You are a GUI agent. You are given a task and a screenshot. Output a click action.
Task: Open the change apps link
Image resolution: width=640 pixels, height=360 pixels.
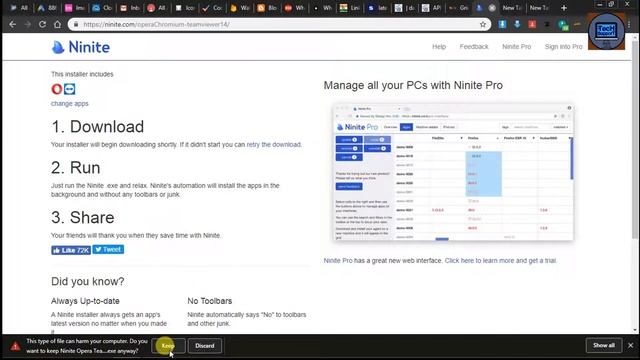pyautogui.click(x=70, y=104)
